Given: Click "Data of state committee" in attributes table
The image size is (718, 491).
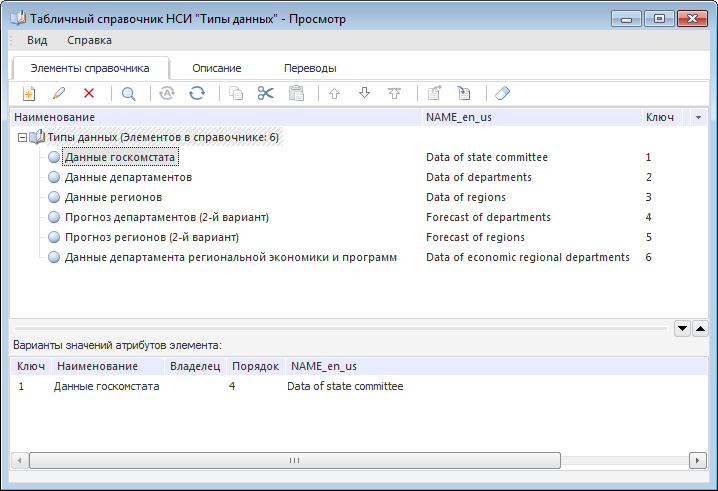Looking at the screenshot, I should tap(345, 386).
